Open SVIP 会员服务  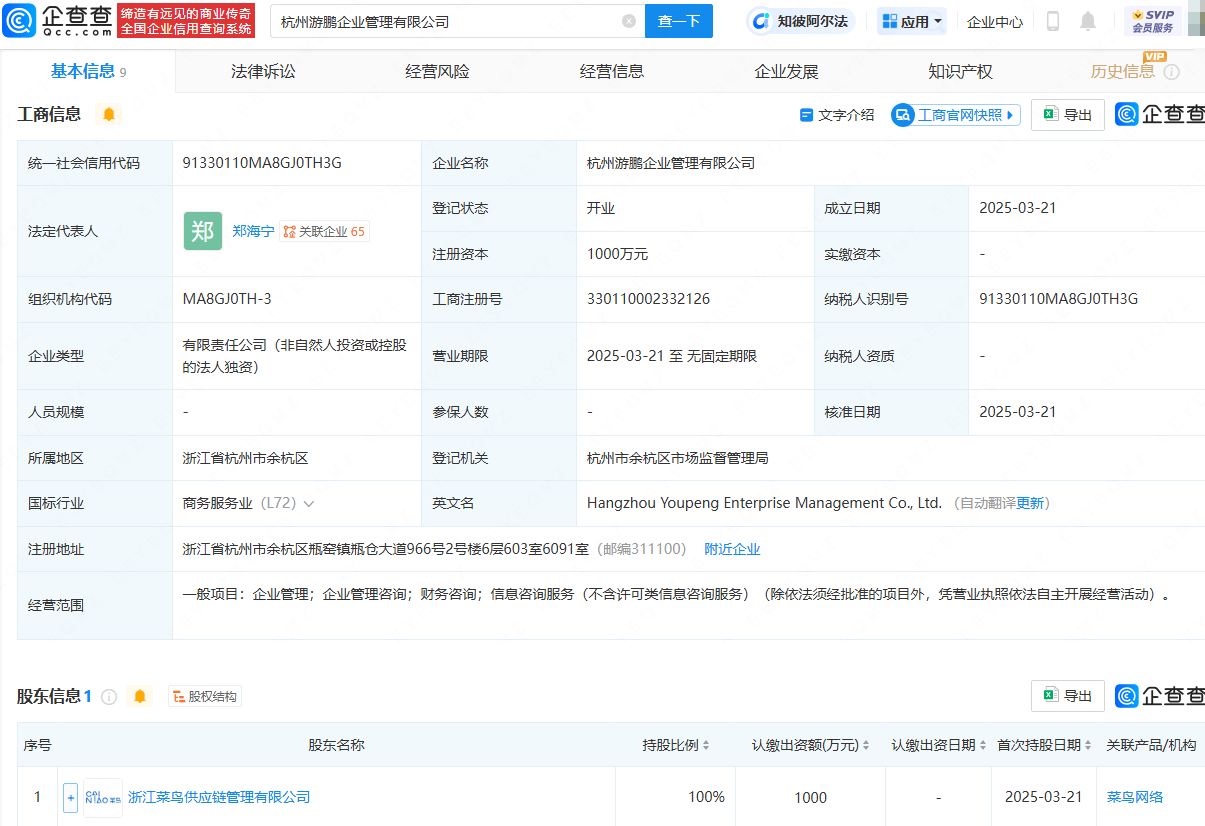click(x=1153, y=21)
